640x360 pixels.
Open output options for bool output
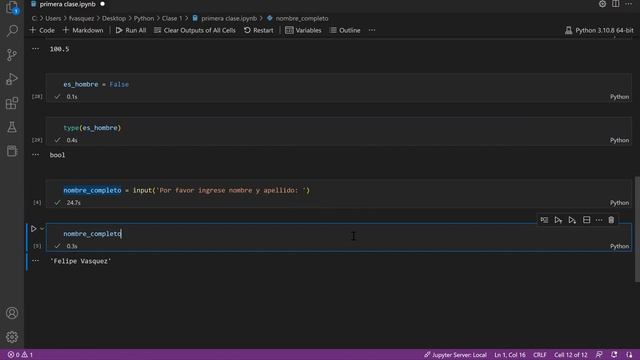tap(36, 155)
